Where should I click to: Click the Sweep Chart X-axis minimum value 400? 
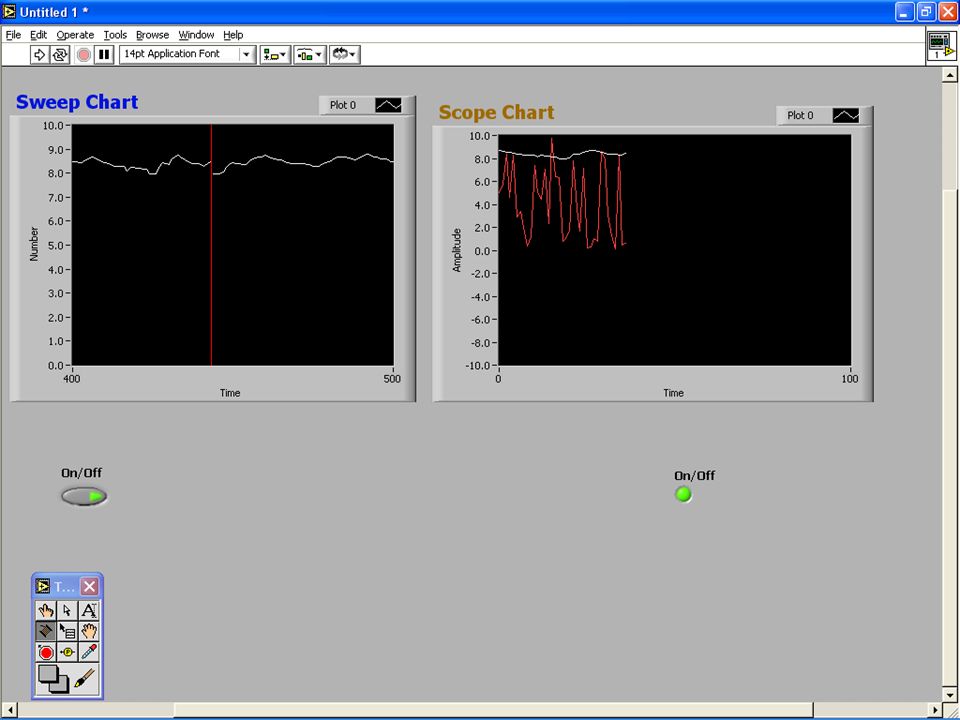pyautogui.click(x=72, y=378)
